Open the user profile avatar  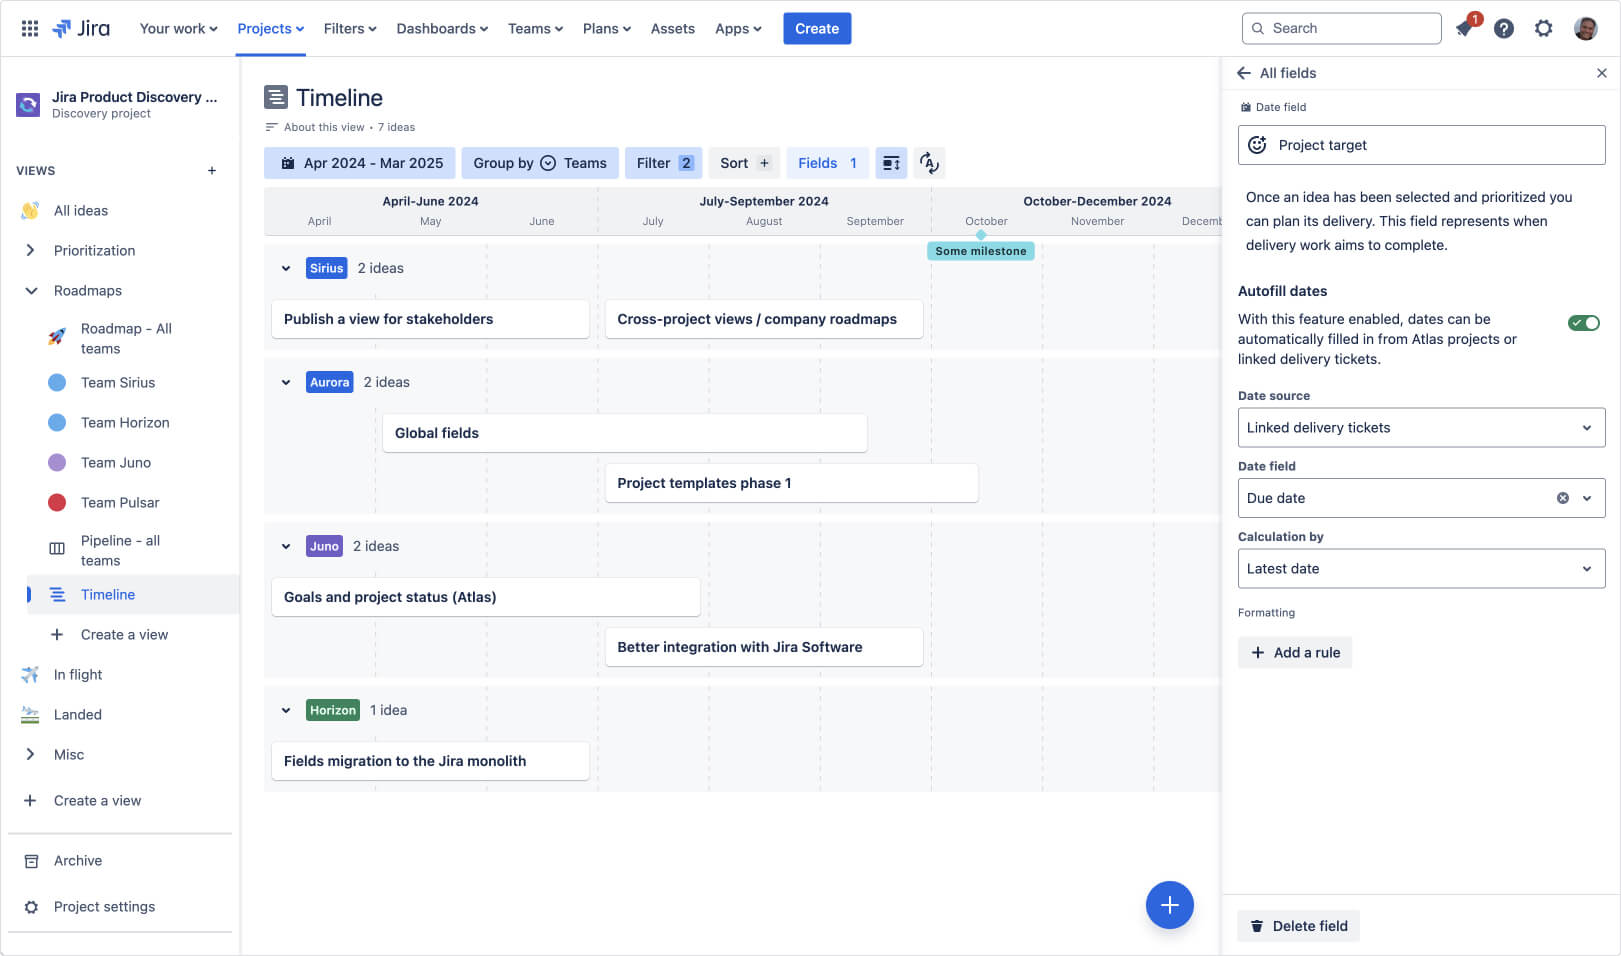pos(1585,28)
